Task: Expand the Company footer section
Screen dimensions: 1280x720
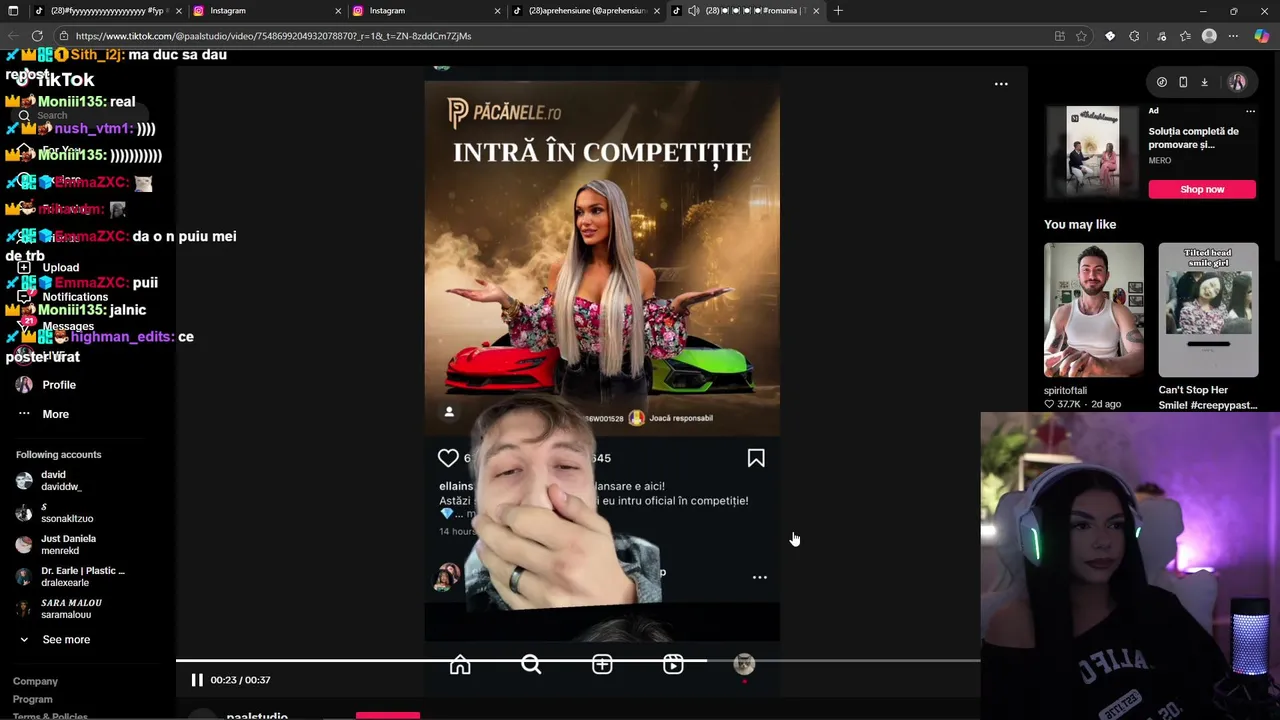Action: click(35, 682)
